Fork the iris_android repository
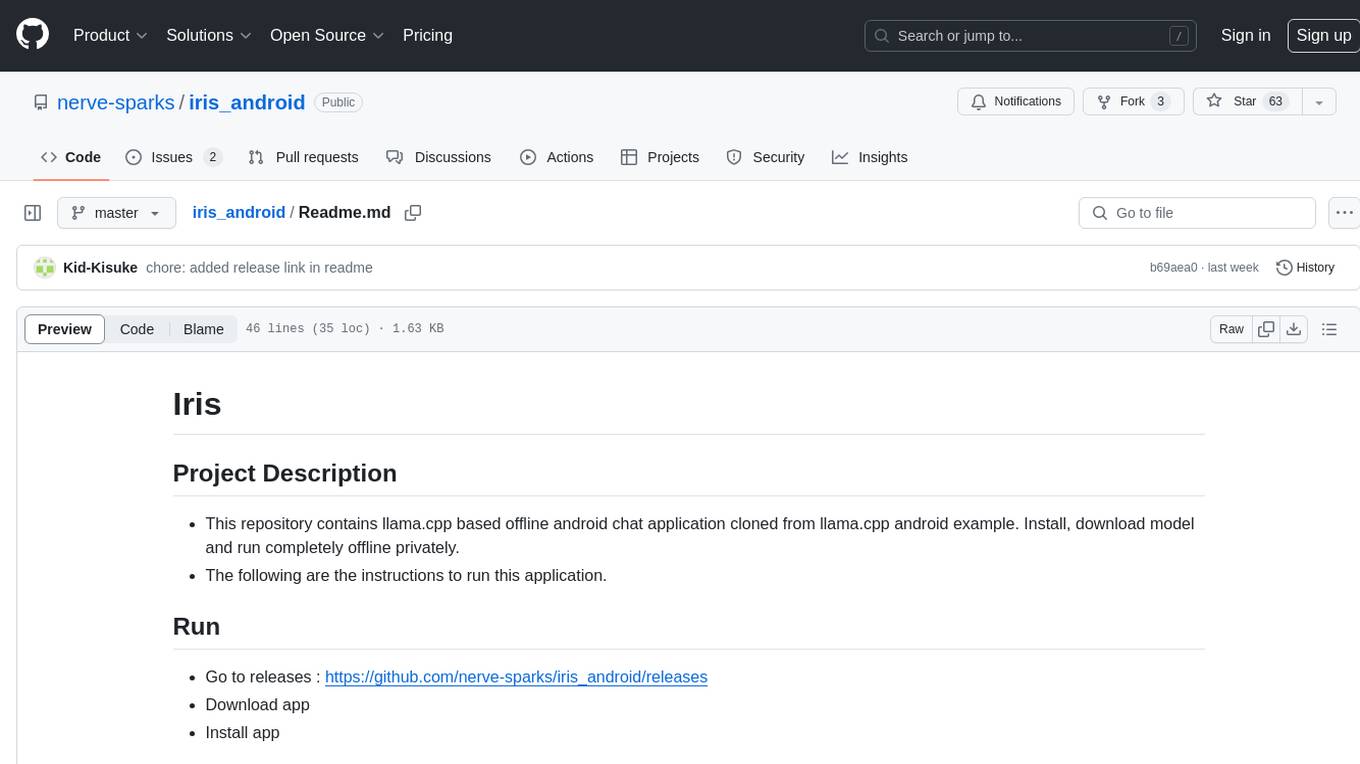The width and height of the screenshot is (1360, 764). click(x=1133, y=102)
